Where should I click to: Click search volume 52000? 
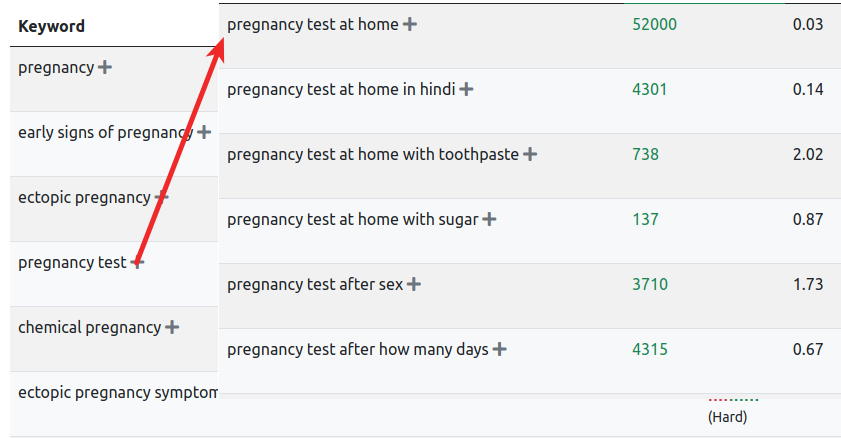pyautogui.click(x=654, y=24)
